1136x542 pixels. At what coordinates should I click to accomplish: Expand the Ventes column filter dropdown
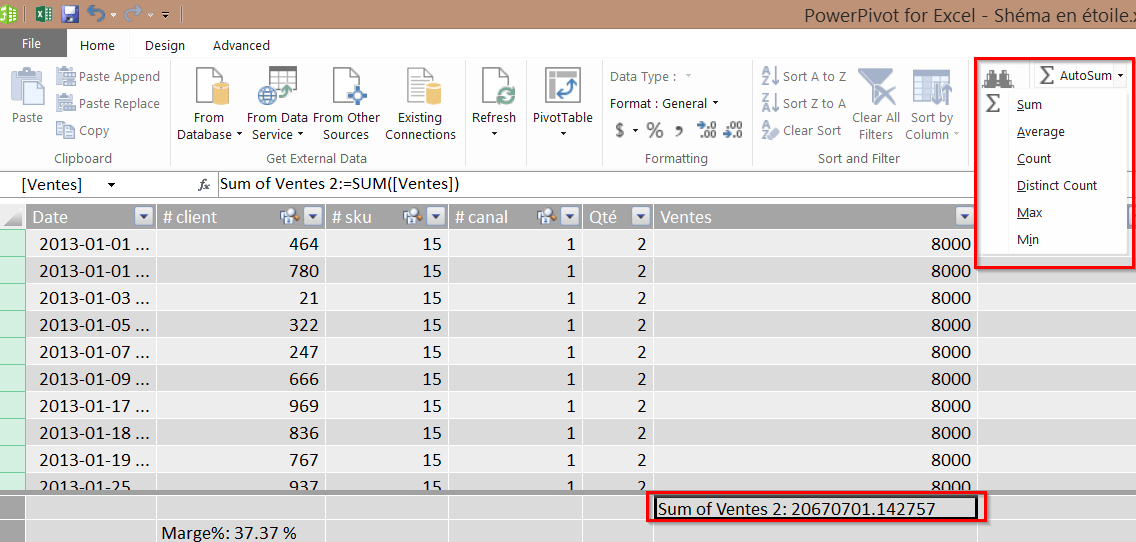pos(964,217)
